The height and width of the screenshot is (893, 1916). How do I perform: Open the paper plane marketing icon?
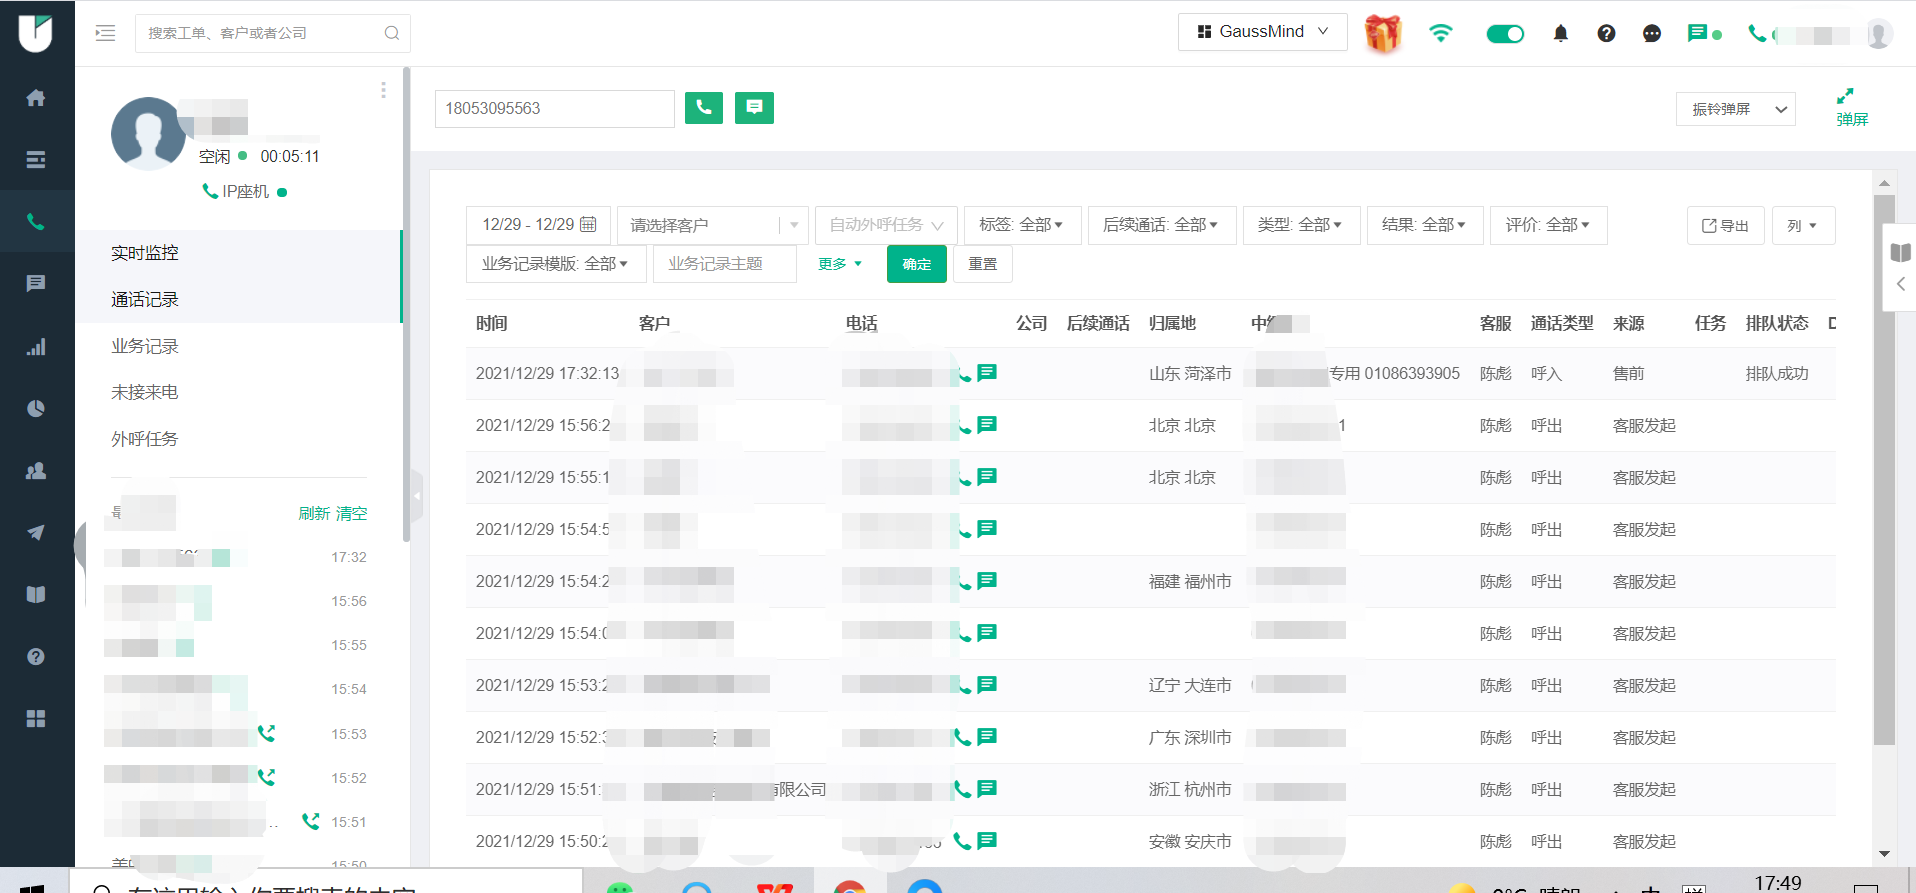pos(36,533)
